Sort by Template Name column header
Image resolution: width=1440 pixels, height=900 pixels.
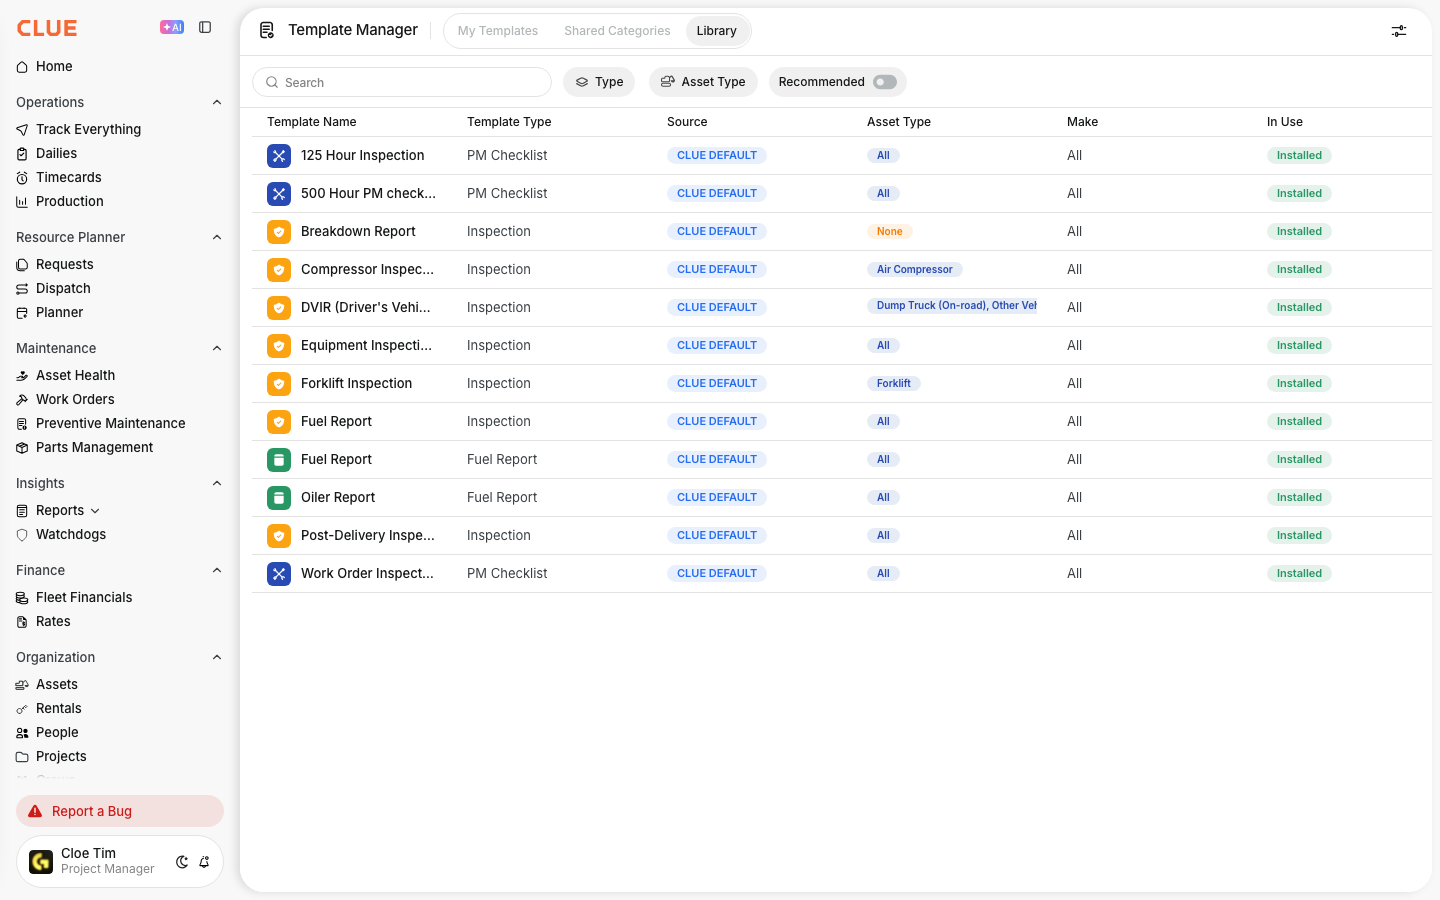click(312, 122)
